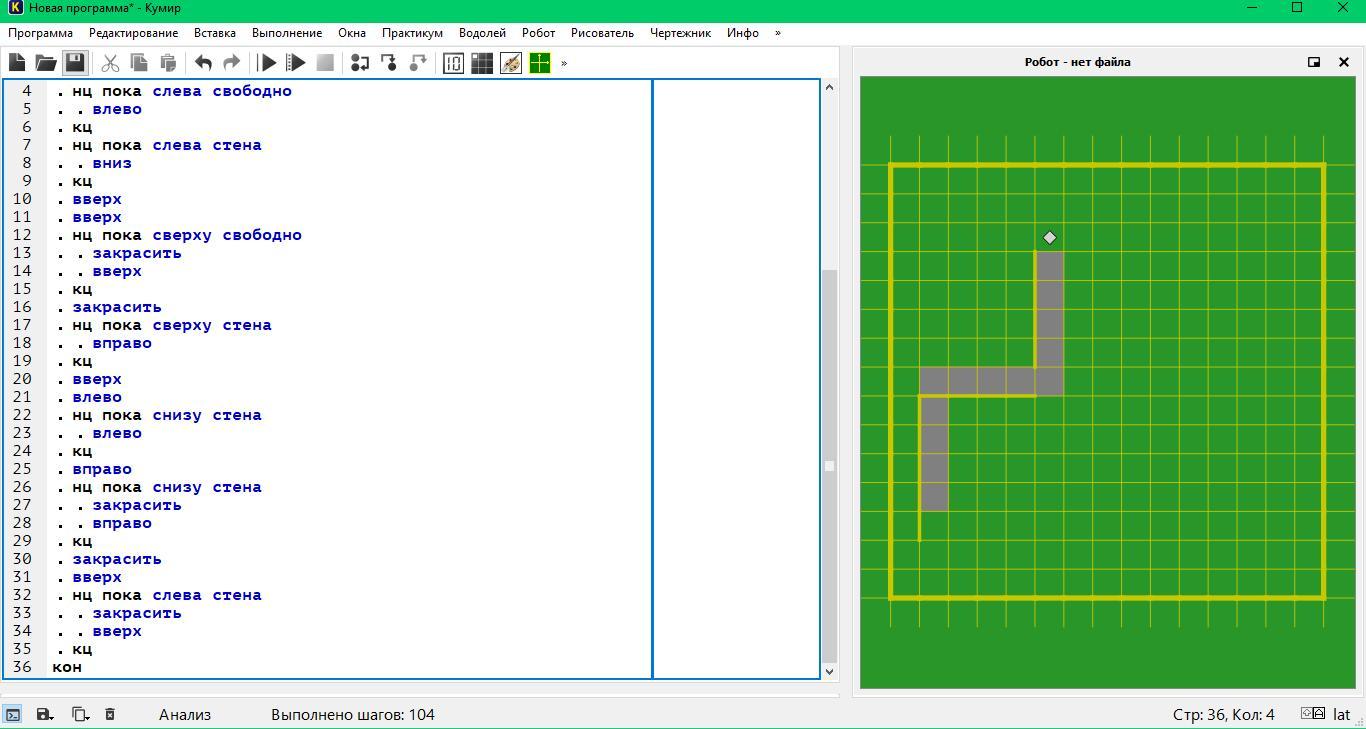Close the Robot panel
The height and width of the screenshot is (729, 1366).
(1344, 62)
